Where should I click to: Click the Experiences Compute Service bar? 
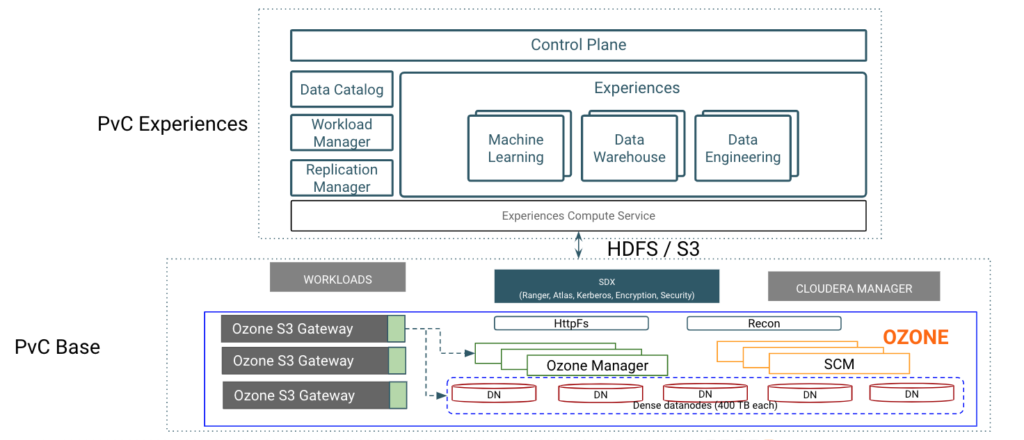tap(578, 215)
